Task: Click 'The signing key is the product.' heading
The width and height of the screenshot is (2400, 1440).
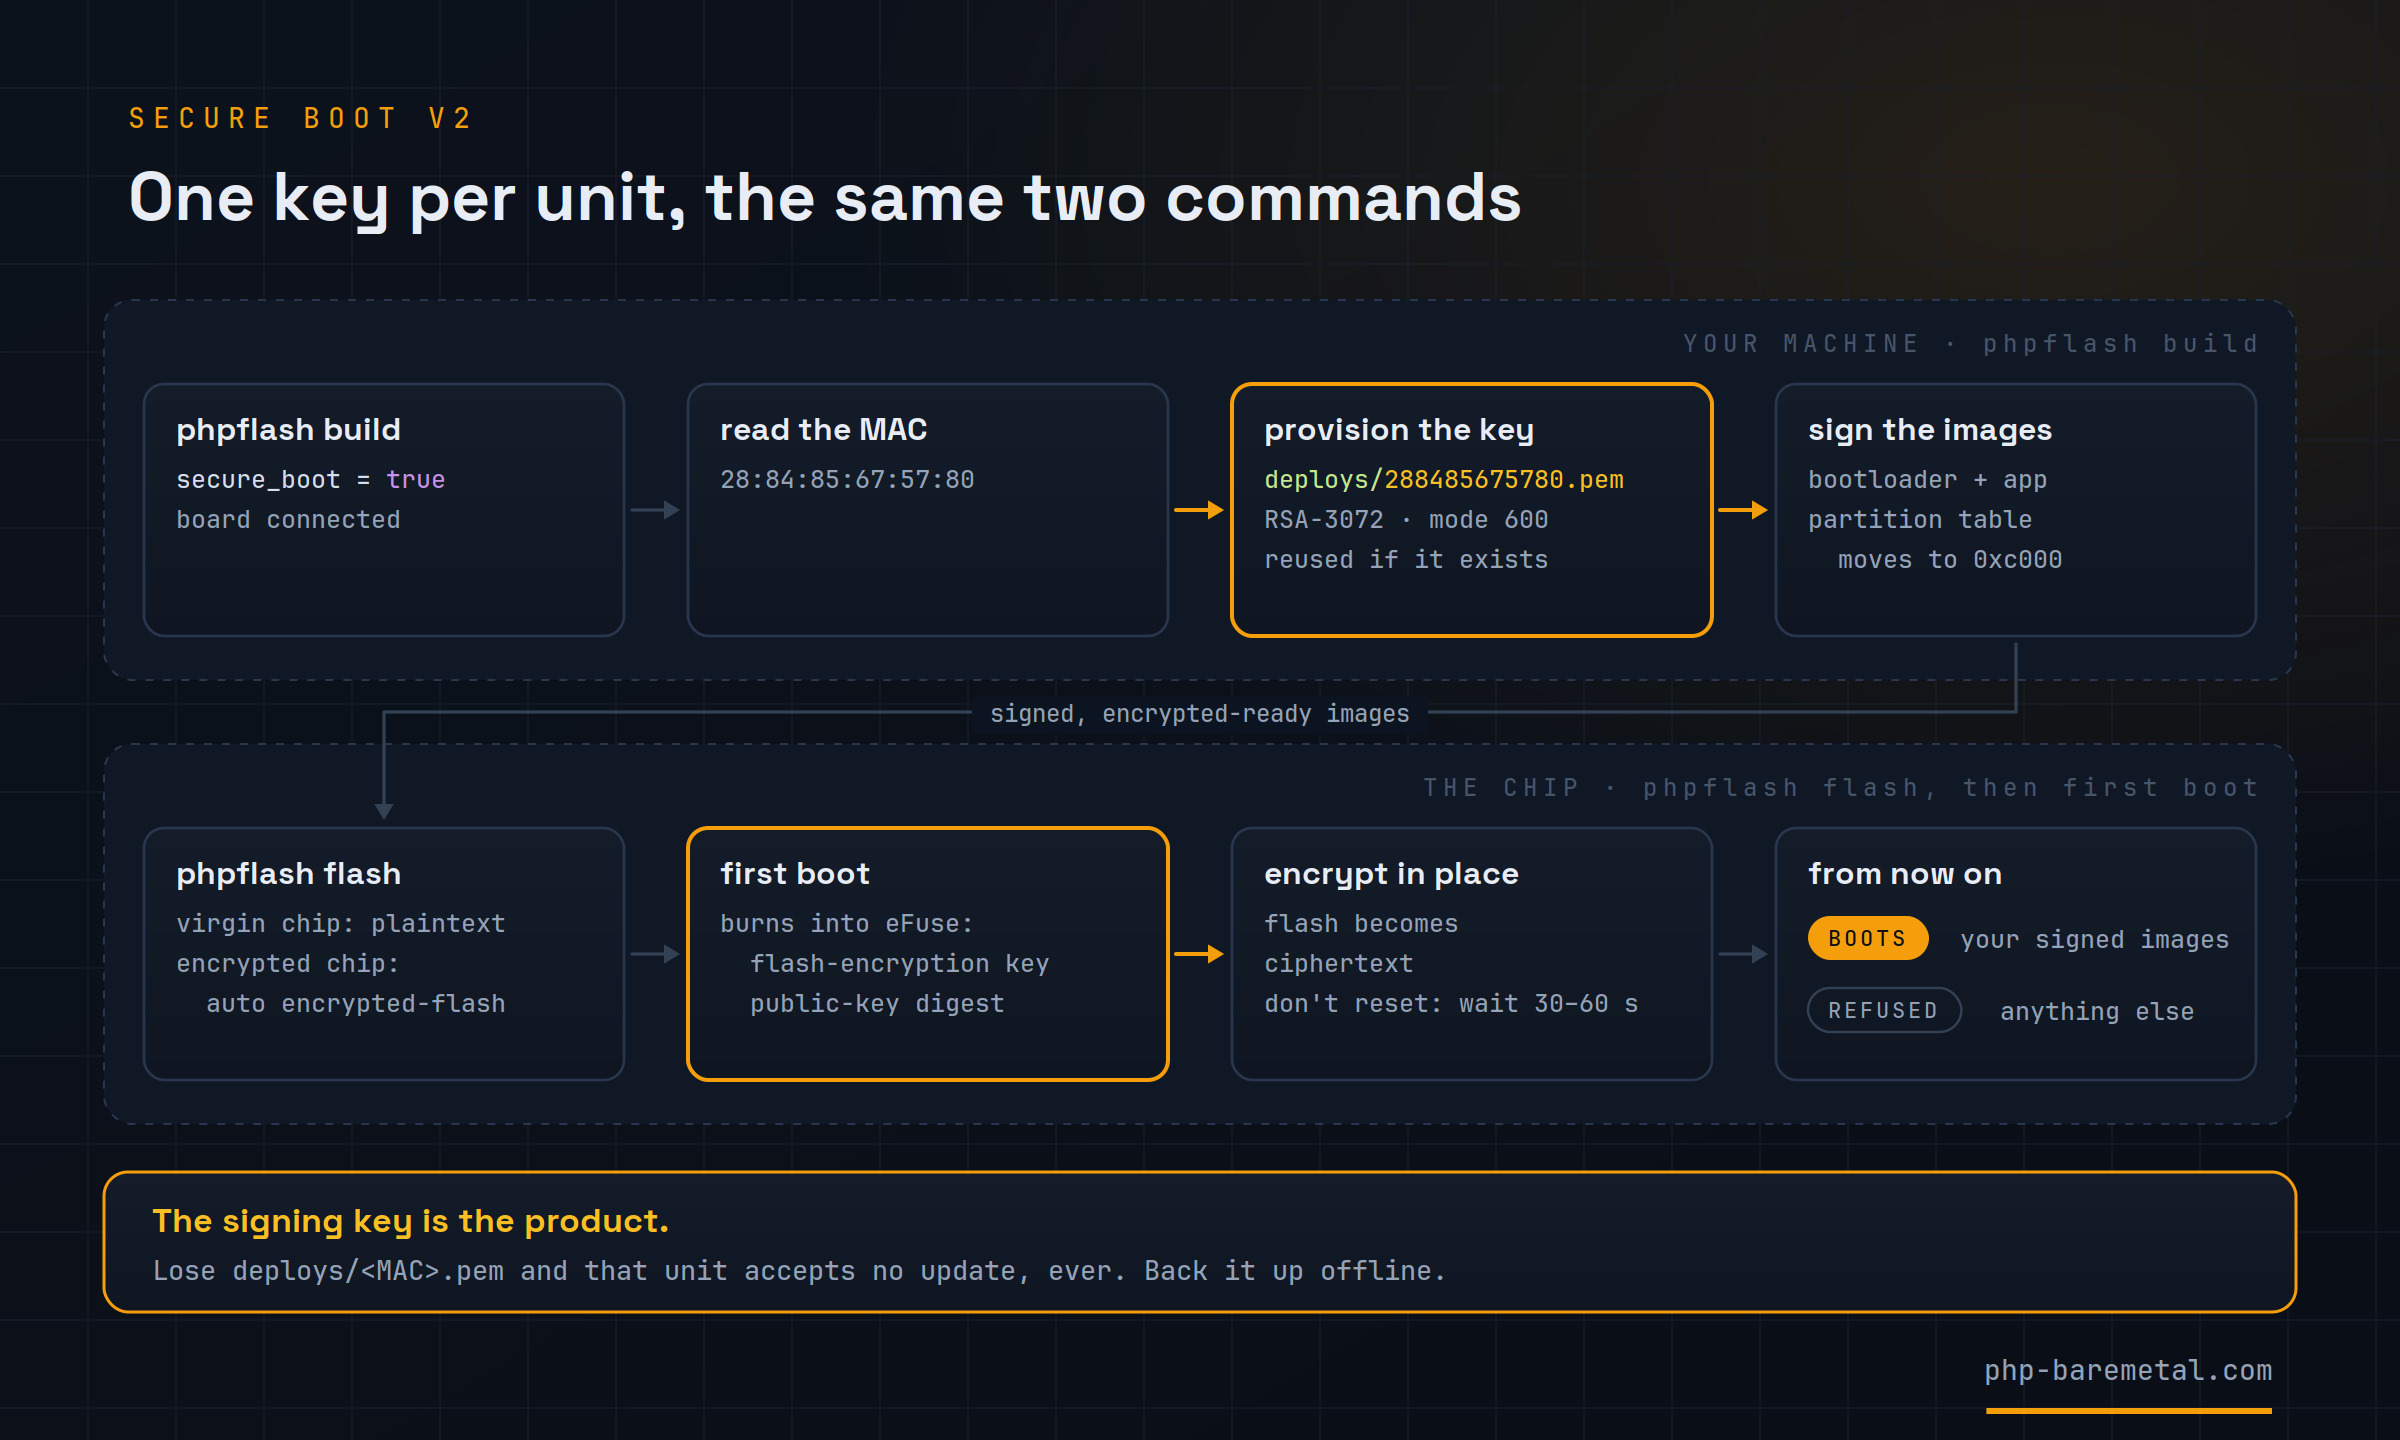Action: click(410, 1221)
